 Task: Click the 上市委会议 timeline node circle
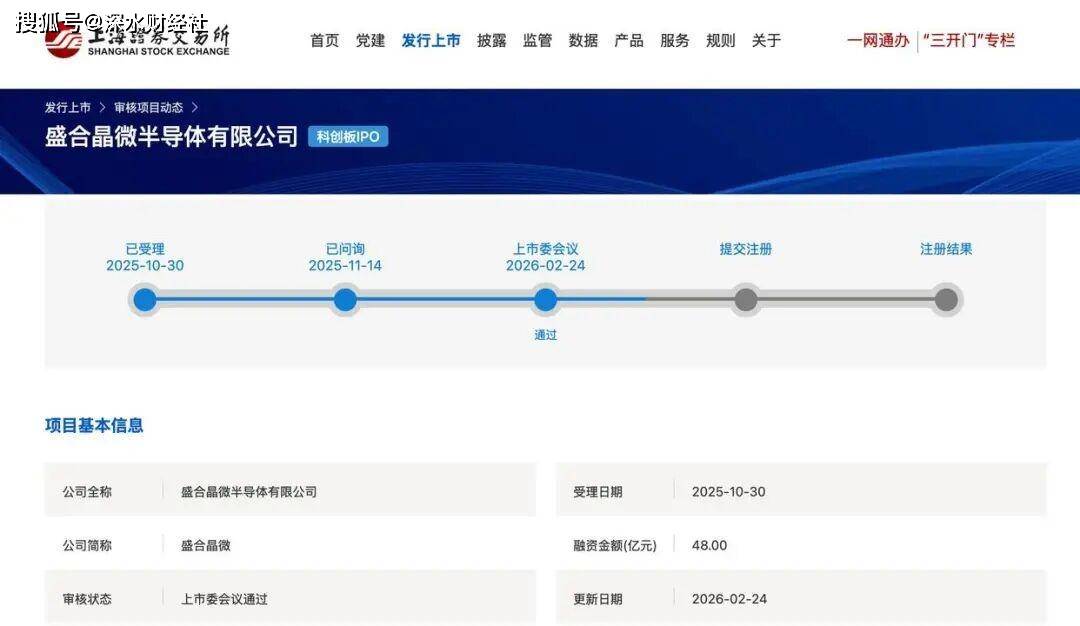pyautogui.click(x=545, y=299)
